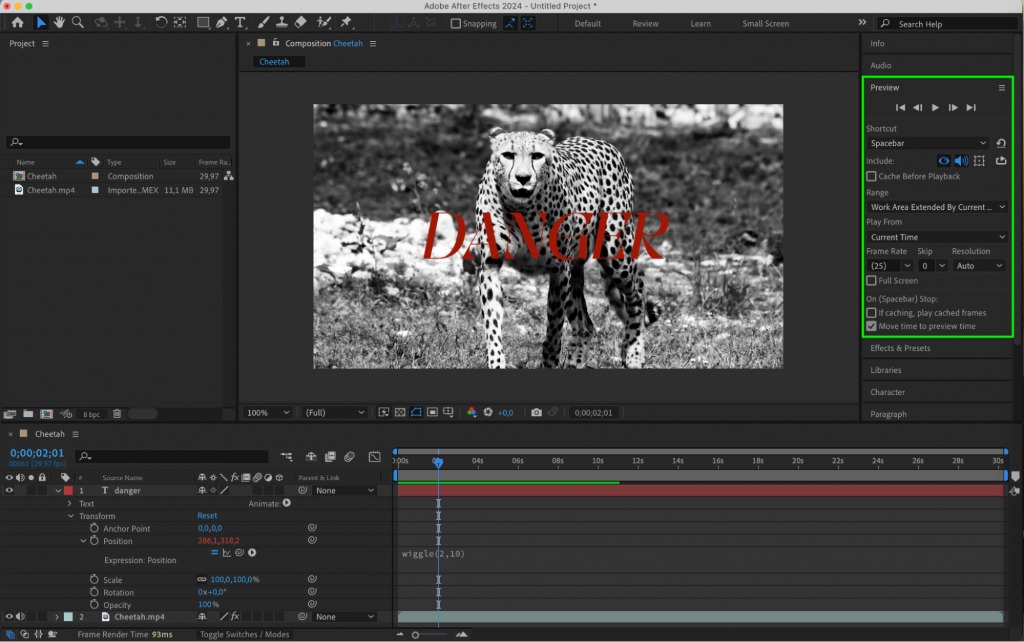Enable Cache Before Playback
The height and width of the screenshot is (642, 1024).
pyautogui.click(x=871, y=176)
